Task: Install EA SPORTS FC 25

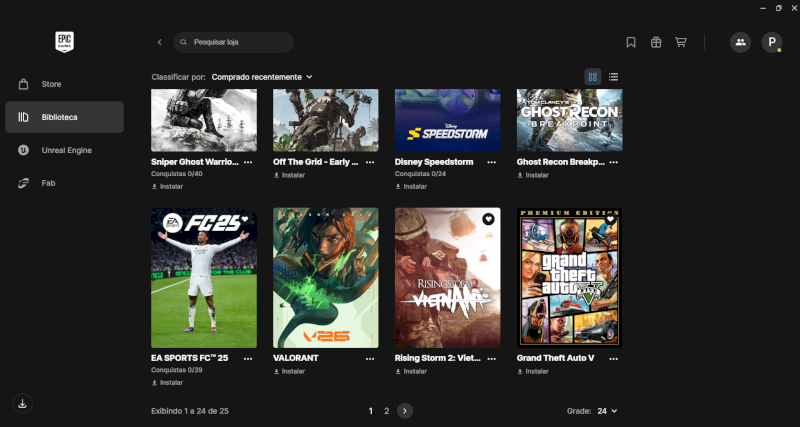Action: tap(167, 383)
